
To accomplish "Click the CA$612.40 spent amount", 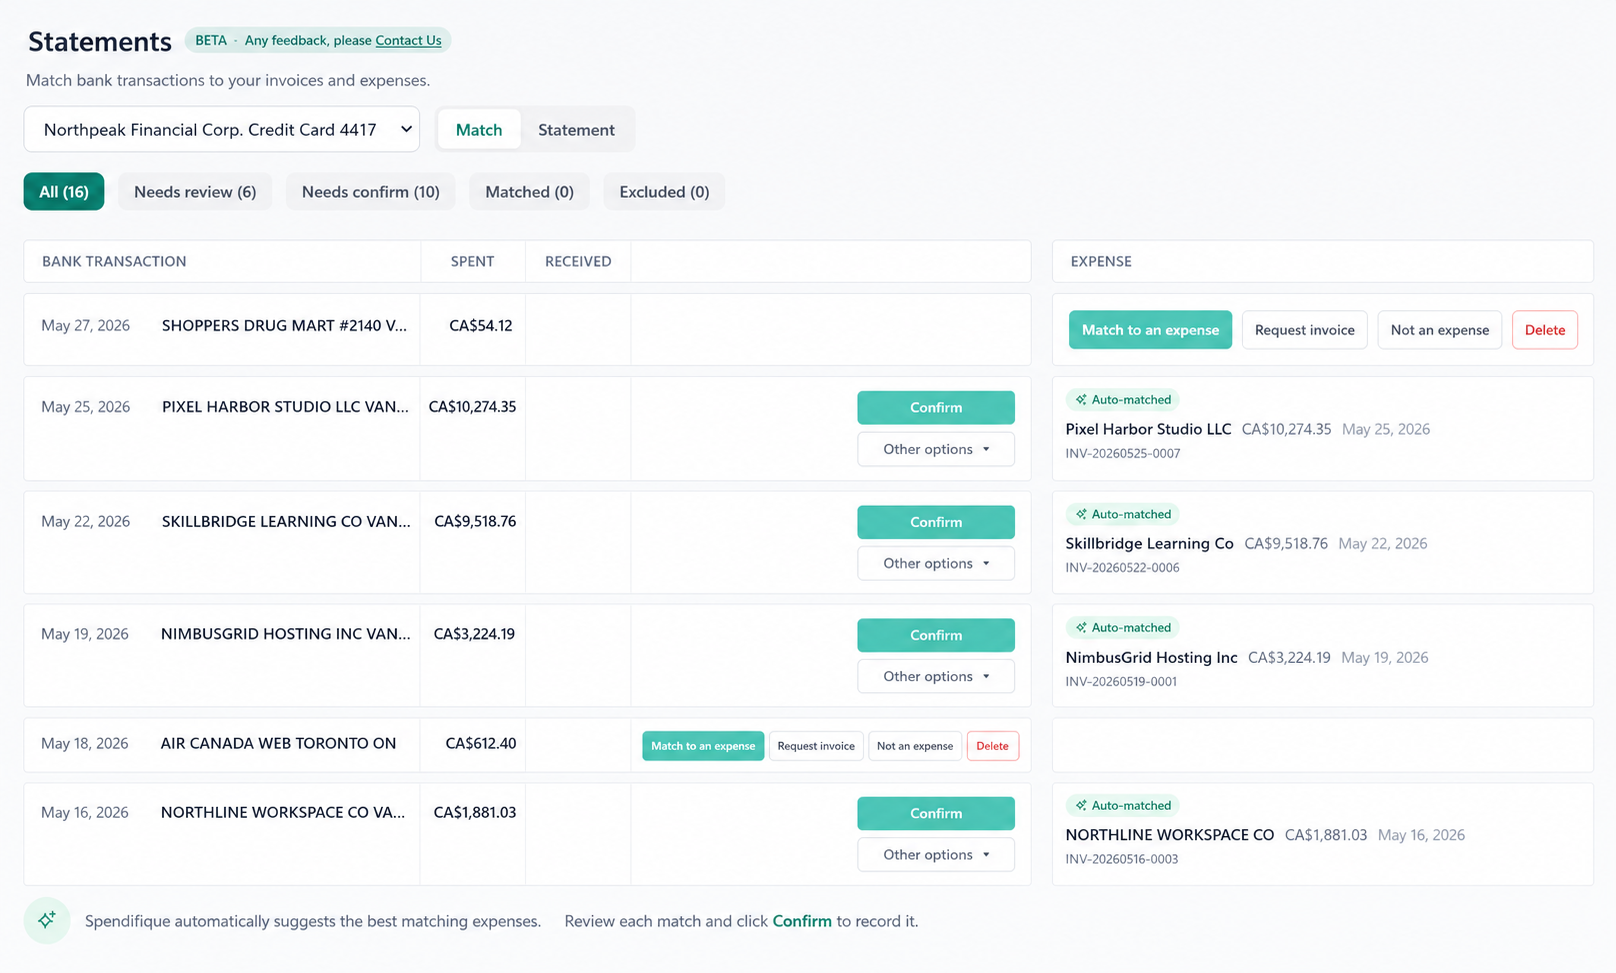I will [x=481, y=743].
